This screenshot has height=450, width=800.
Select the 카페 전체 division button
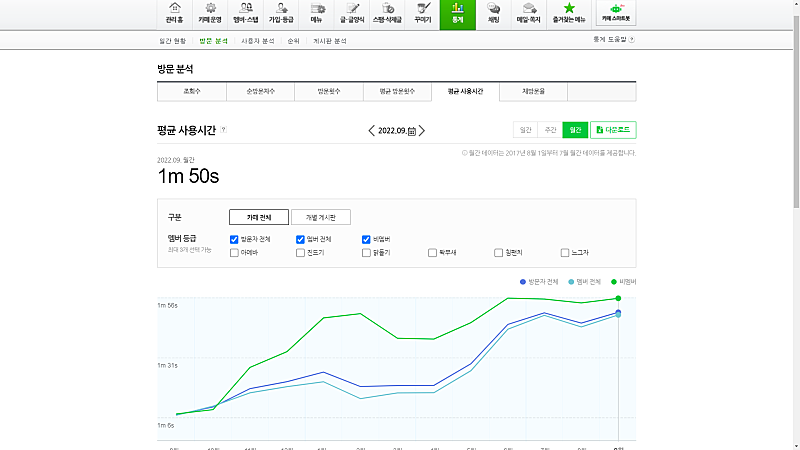click(x=259, y=217)
